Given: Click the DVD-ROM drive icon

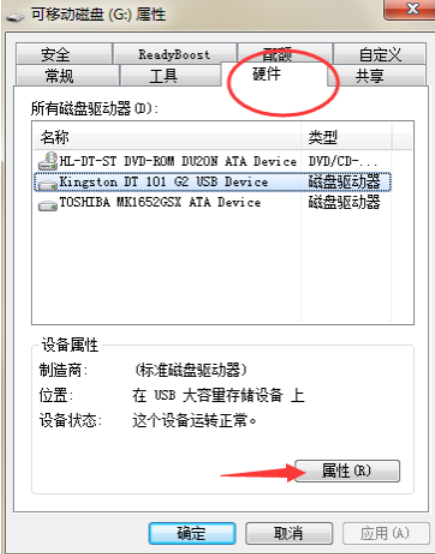Looking at the screenshot, I should pyautogui.click(x=48, y=161).
